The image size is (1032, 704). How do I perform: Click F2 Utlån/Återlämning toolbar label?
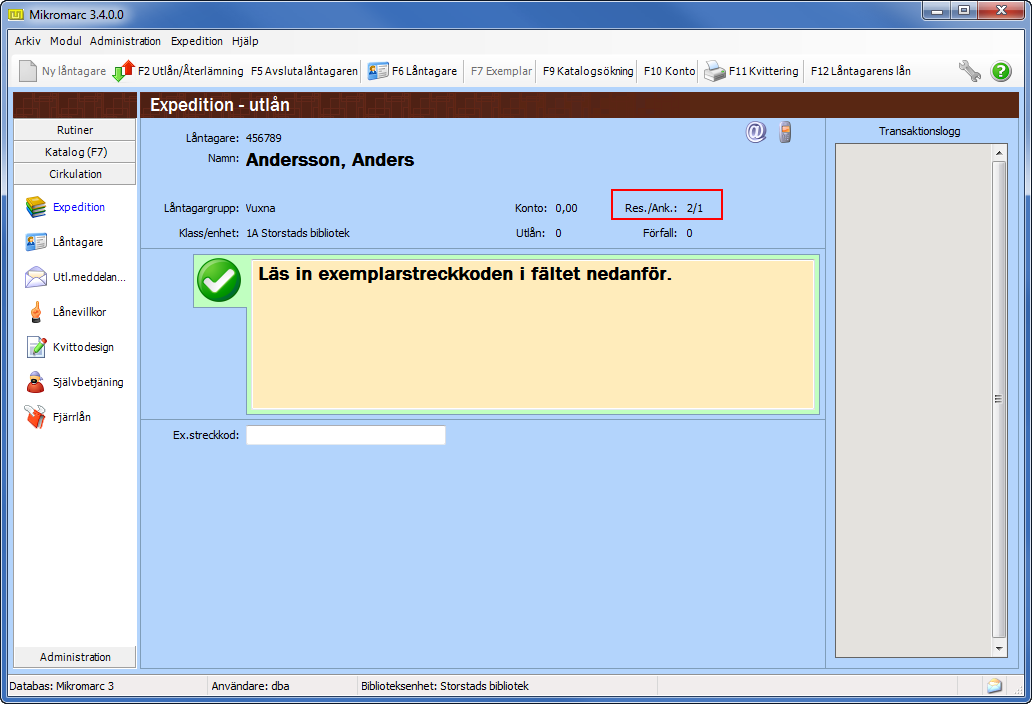coord(190,71)
